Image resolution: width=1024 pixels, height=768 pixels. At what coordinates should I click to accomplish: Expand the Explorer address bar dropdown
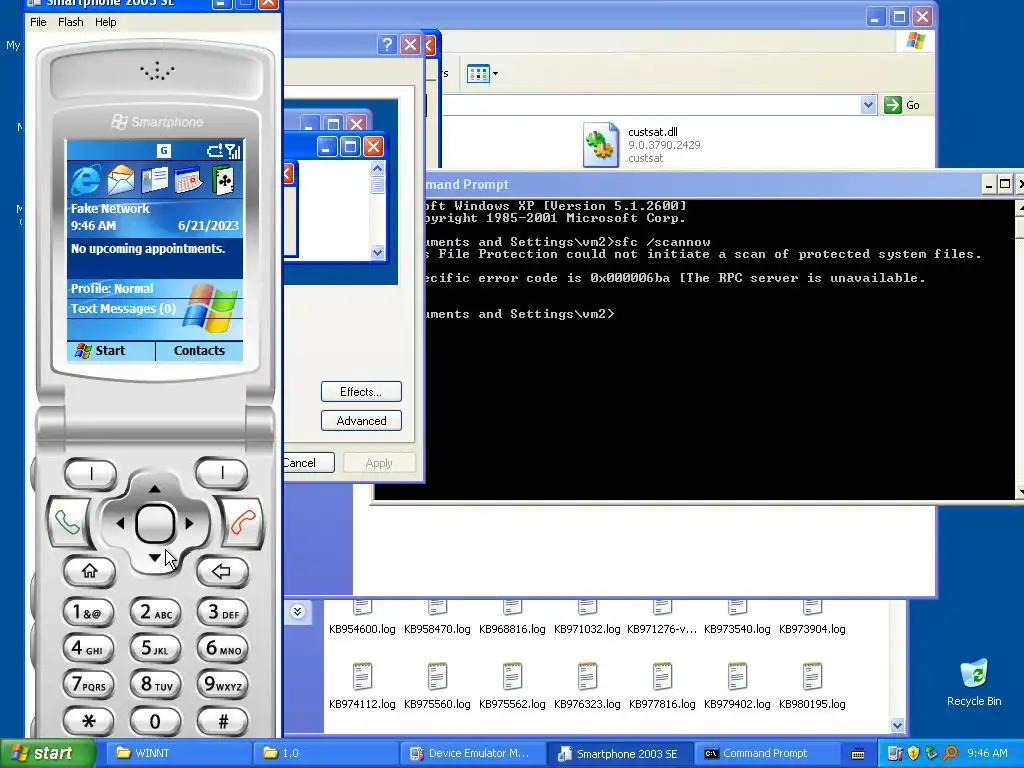click(868, 105)
